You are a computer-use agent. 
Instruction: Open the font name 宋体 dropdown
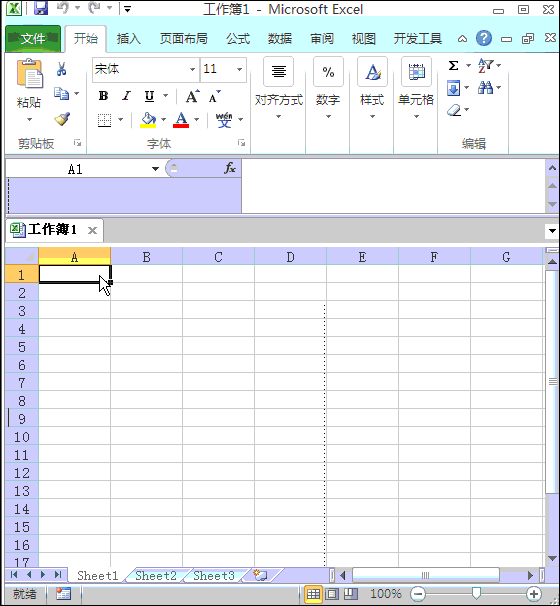(x=192, y=70)
